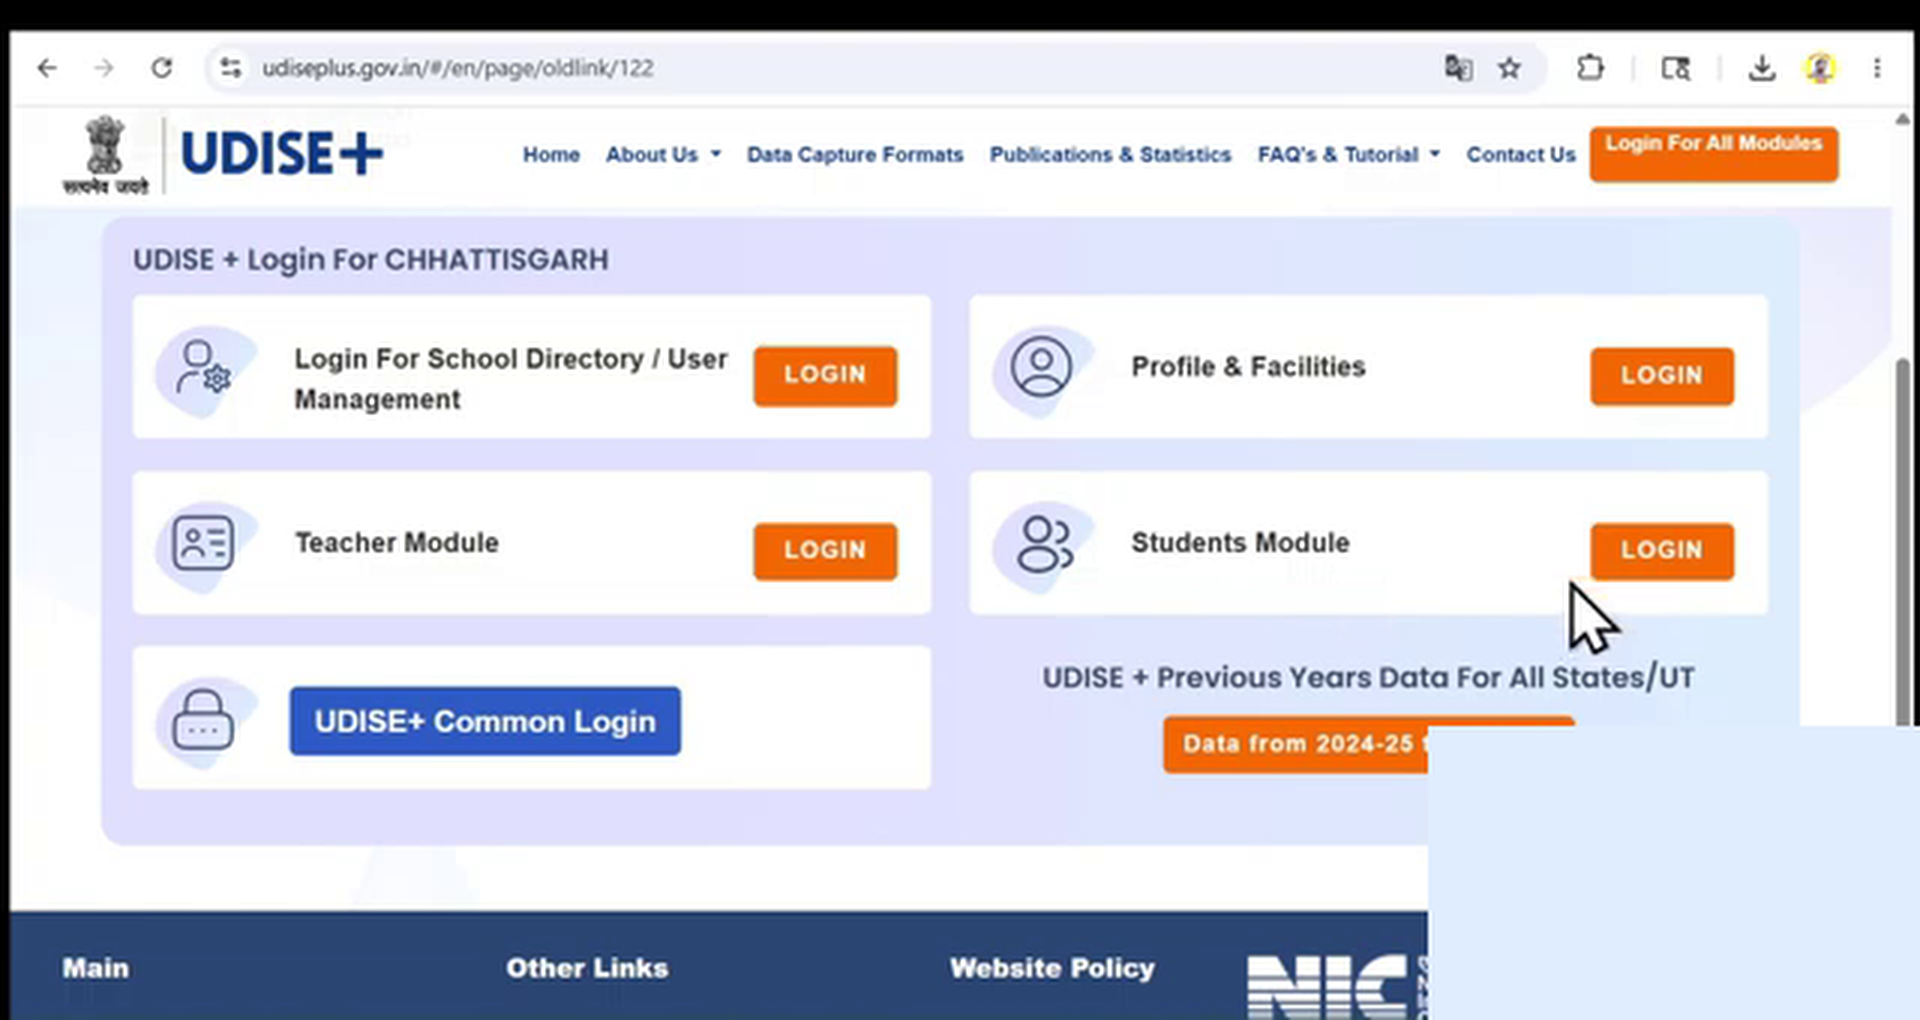
Task: Click the Students Module label text
Action: click(1240, 543)
